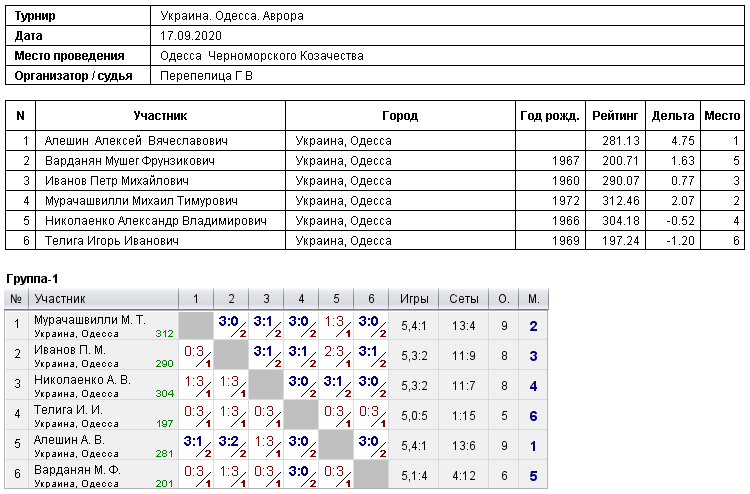This screenshot has height=494, width=750.
Task: Click green rating 197 in group table
Action: (x=165, y=424)
